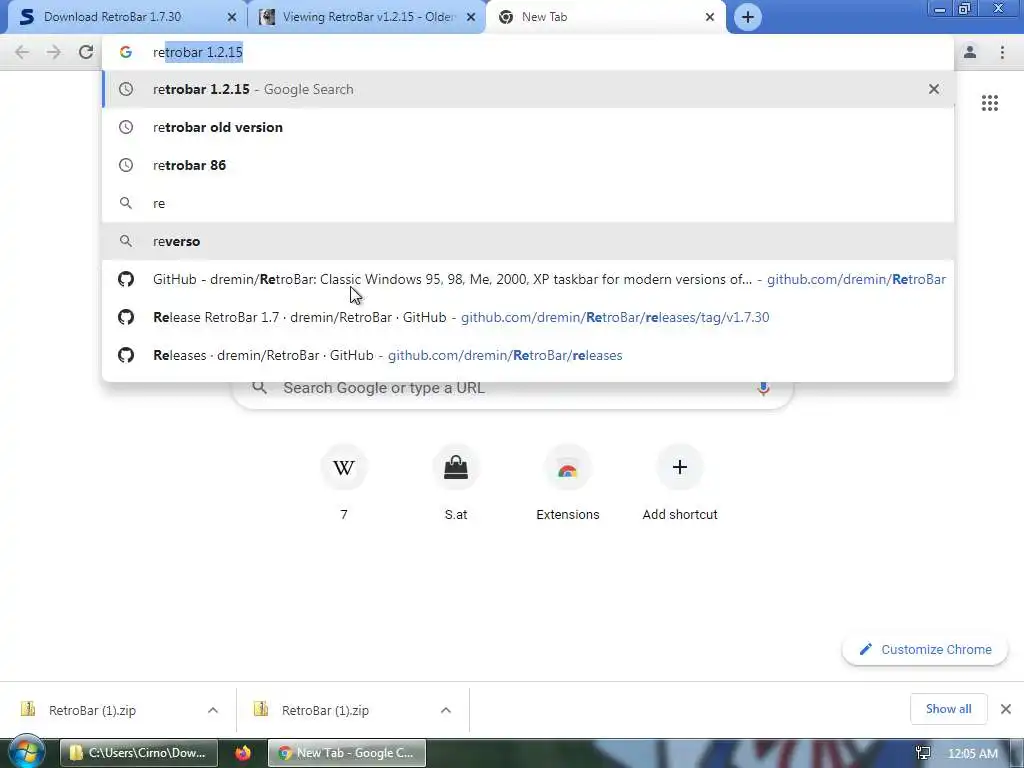Click the 12:05 AM taskbar clock

click(973, 754)
